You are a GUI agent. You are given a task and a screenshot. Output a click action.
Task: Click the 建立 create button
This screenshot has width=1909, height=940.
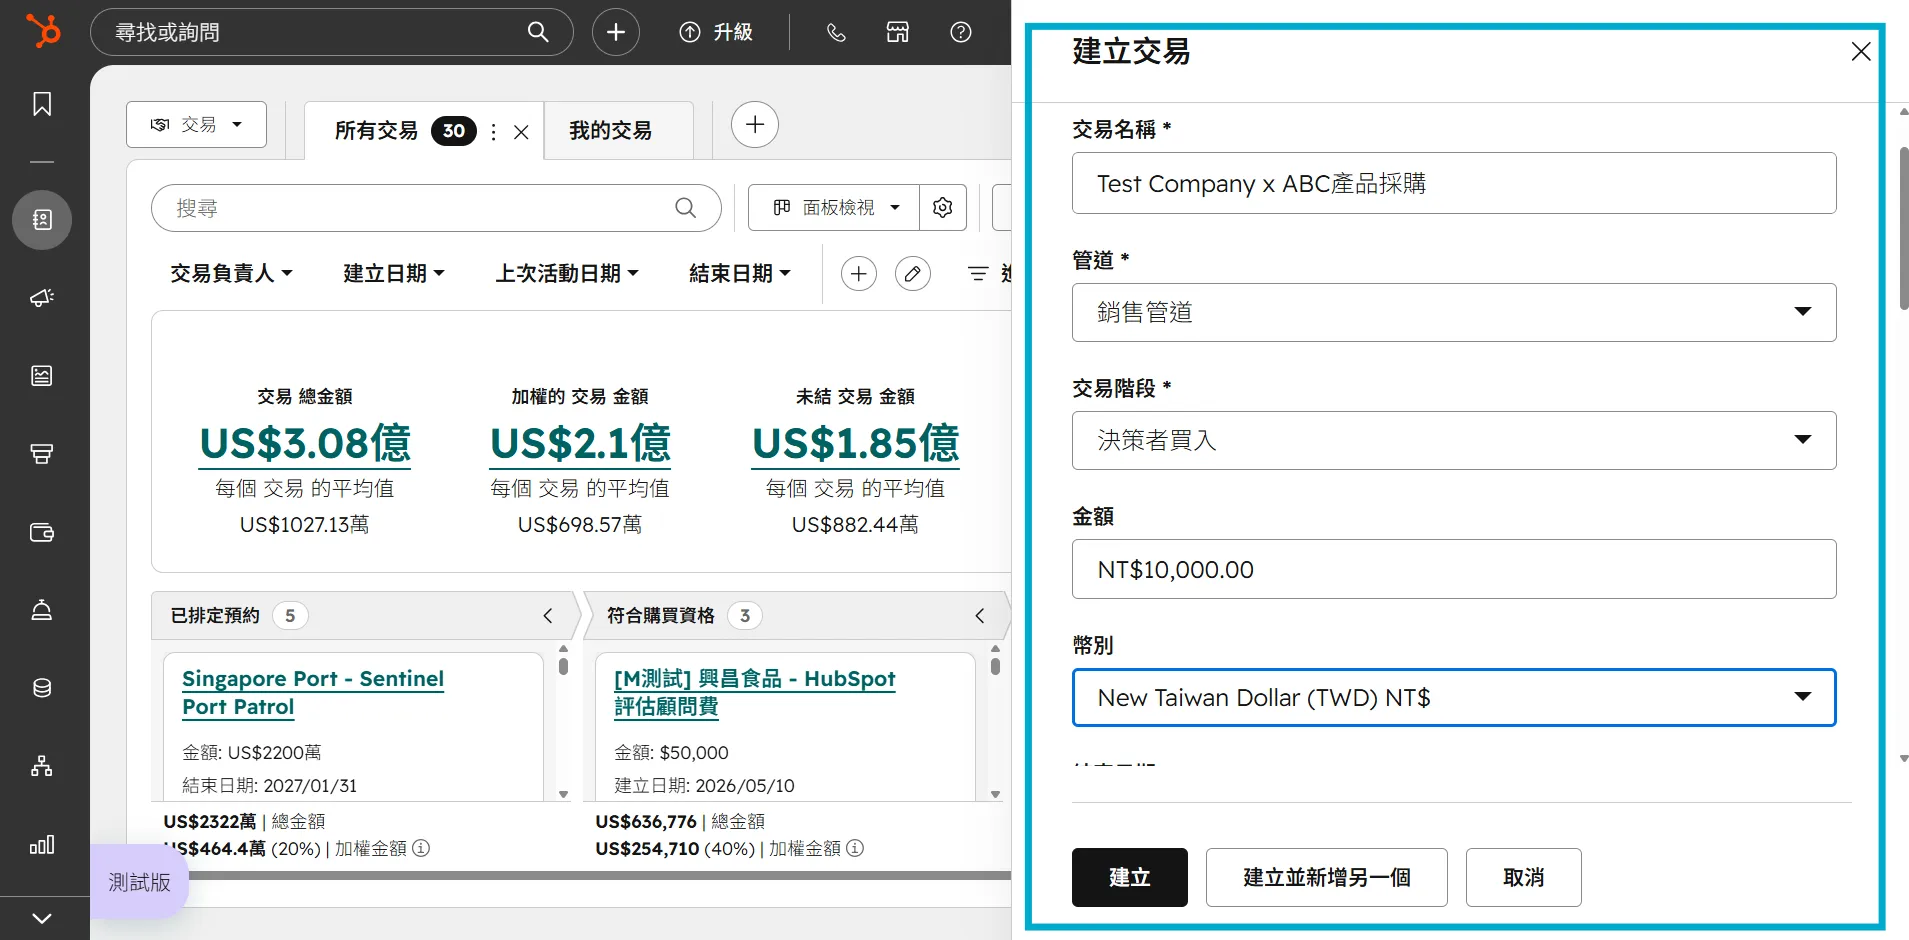coord(1130,877)
